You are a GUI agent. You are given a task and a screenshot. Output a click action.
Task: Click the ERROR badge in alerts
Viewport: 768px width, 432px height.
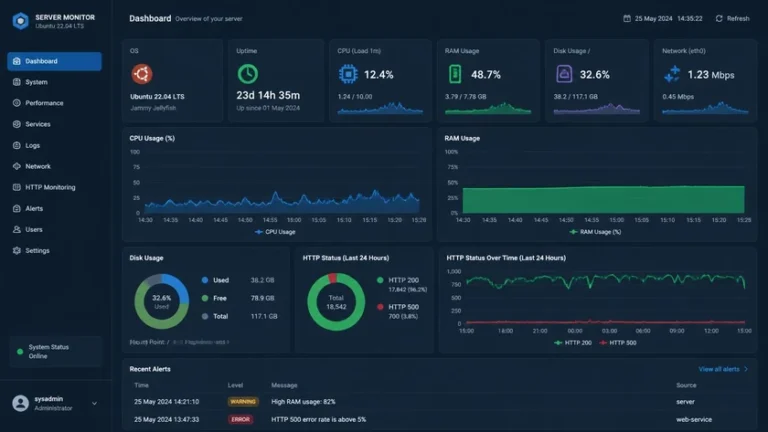240,420
